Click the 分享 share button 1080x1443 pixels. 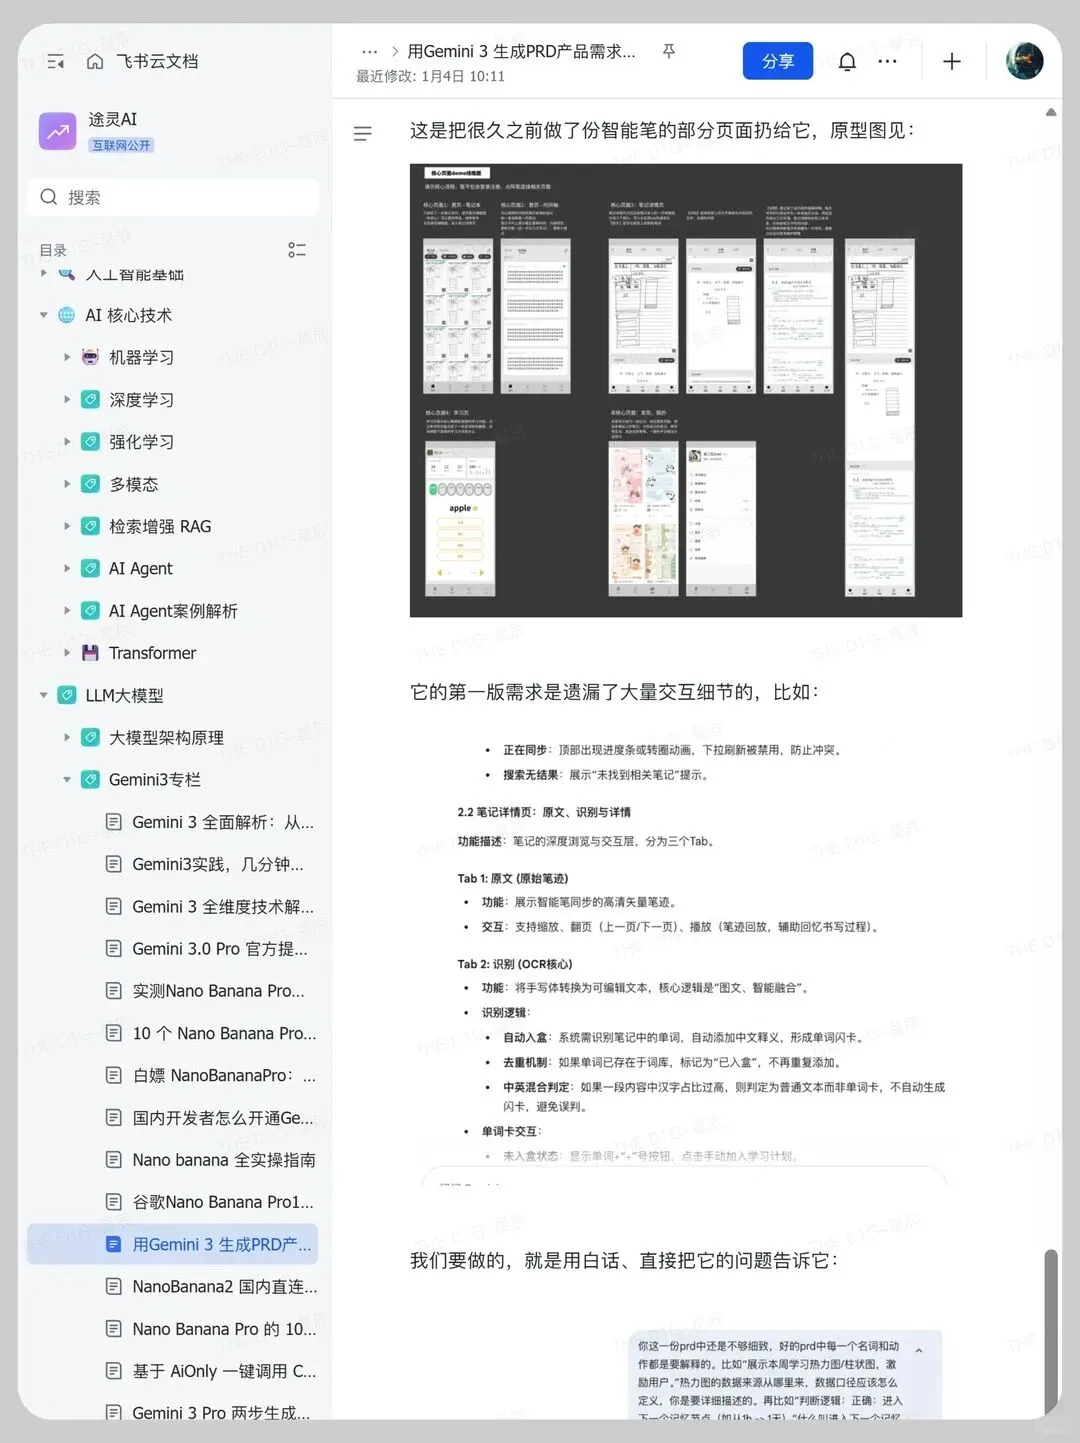pos(778,61)
